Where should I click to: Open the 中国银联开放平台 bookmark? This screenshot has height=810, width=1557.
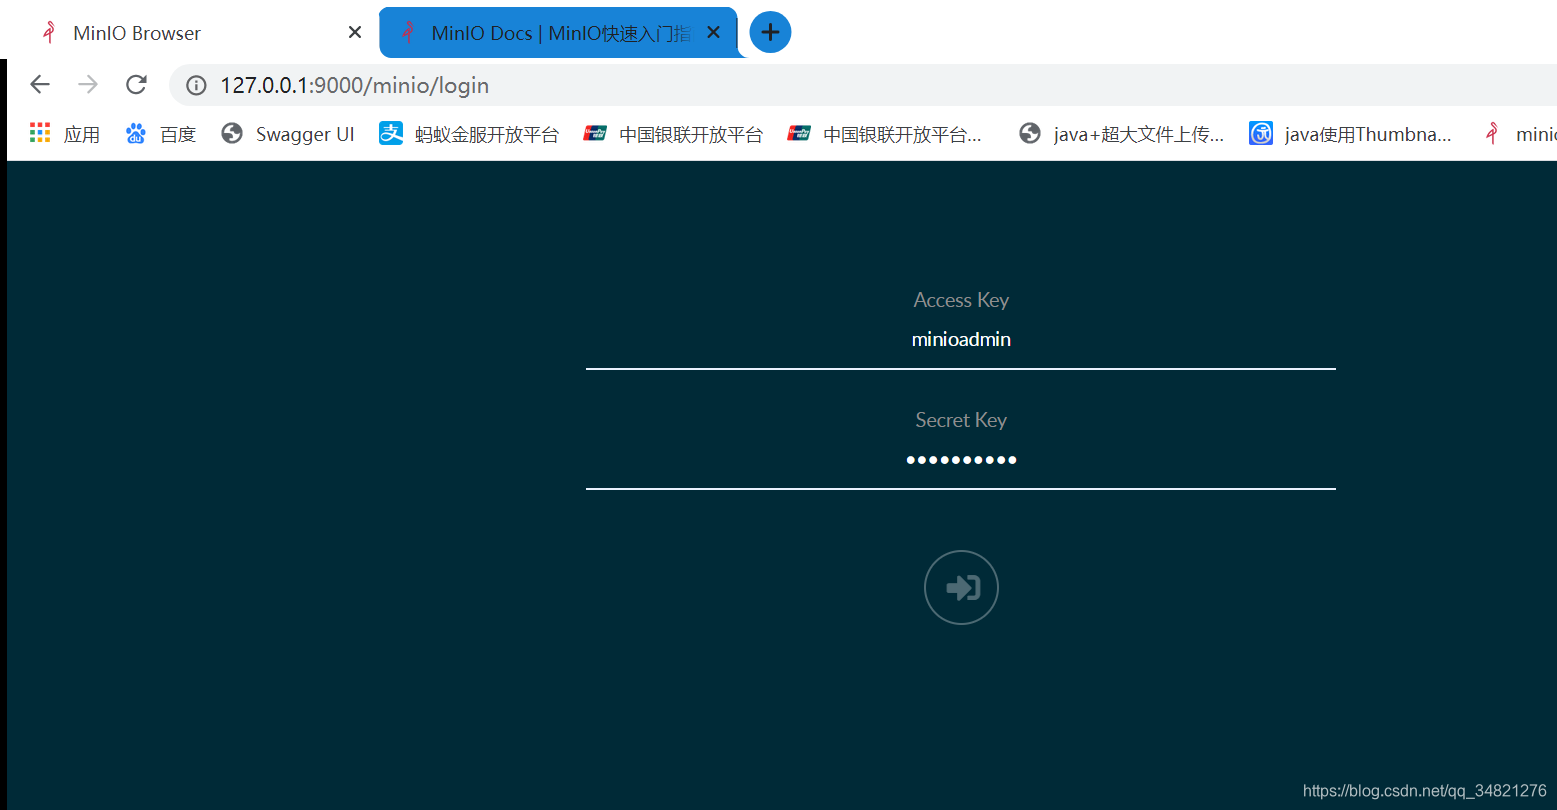673,134
